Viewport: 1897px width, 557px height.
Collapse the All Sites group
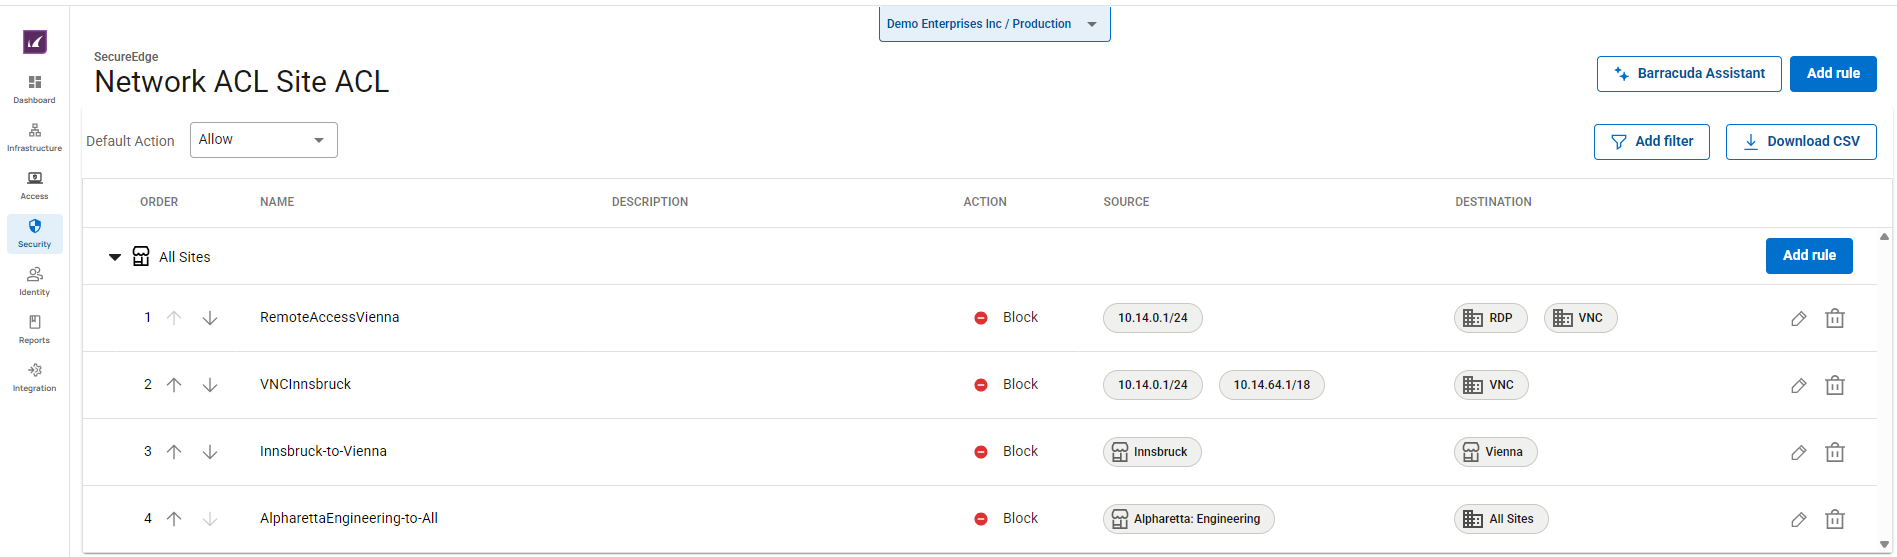pyautogui.click(x=115, y=258)
